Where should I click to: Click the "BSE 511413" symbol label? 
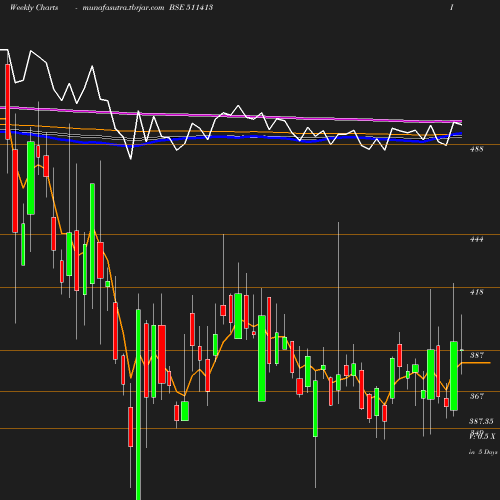click(x=191, y=7)
